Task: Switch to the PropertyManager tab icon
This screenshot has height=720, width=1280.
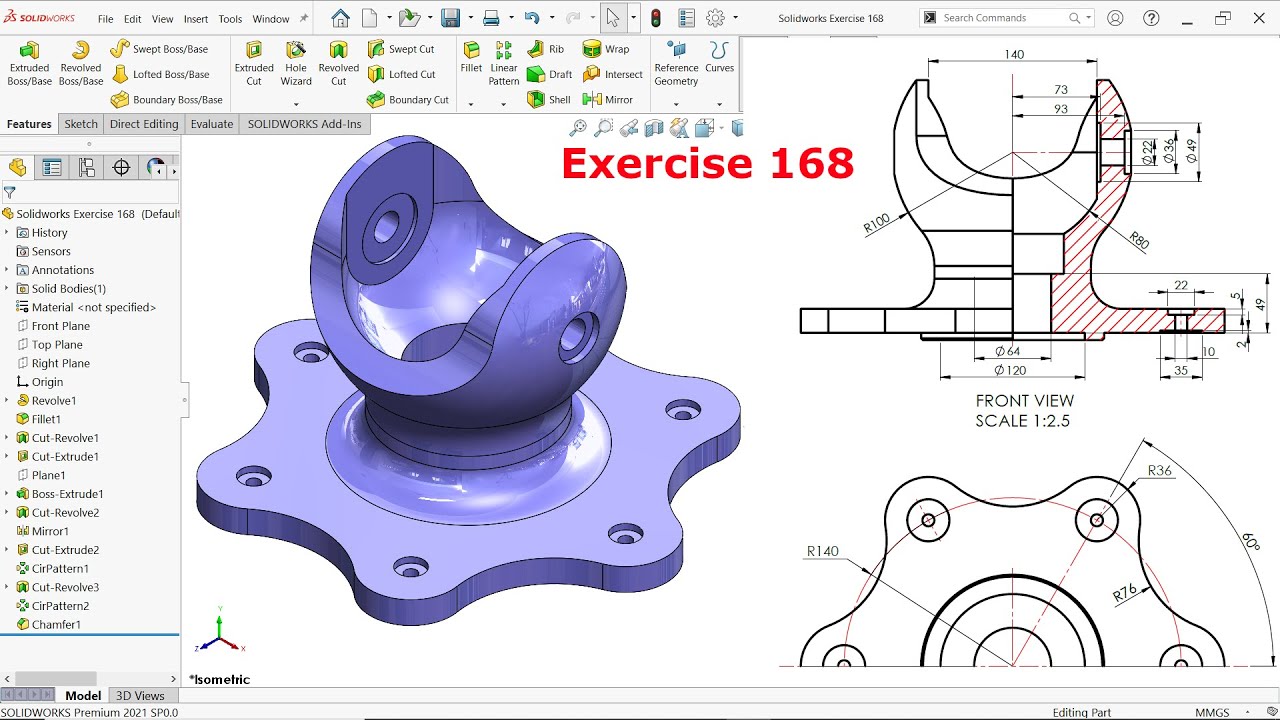Action: (x=52, y=168)
